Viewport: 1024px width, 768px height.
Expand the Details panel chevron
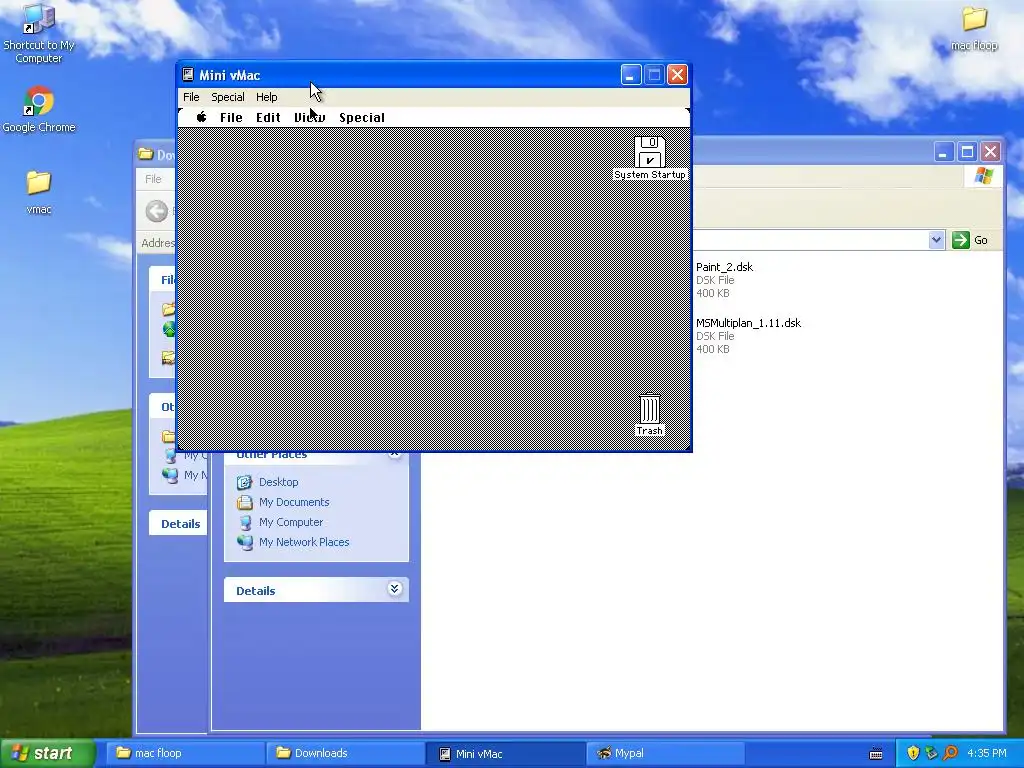coord(394,589)
